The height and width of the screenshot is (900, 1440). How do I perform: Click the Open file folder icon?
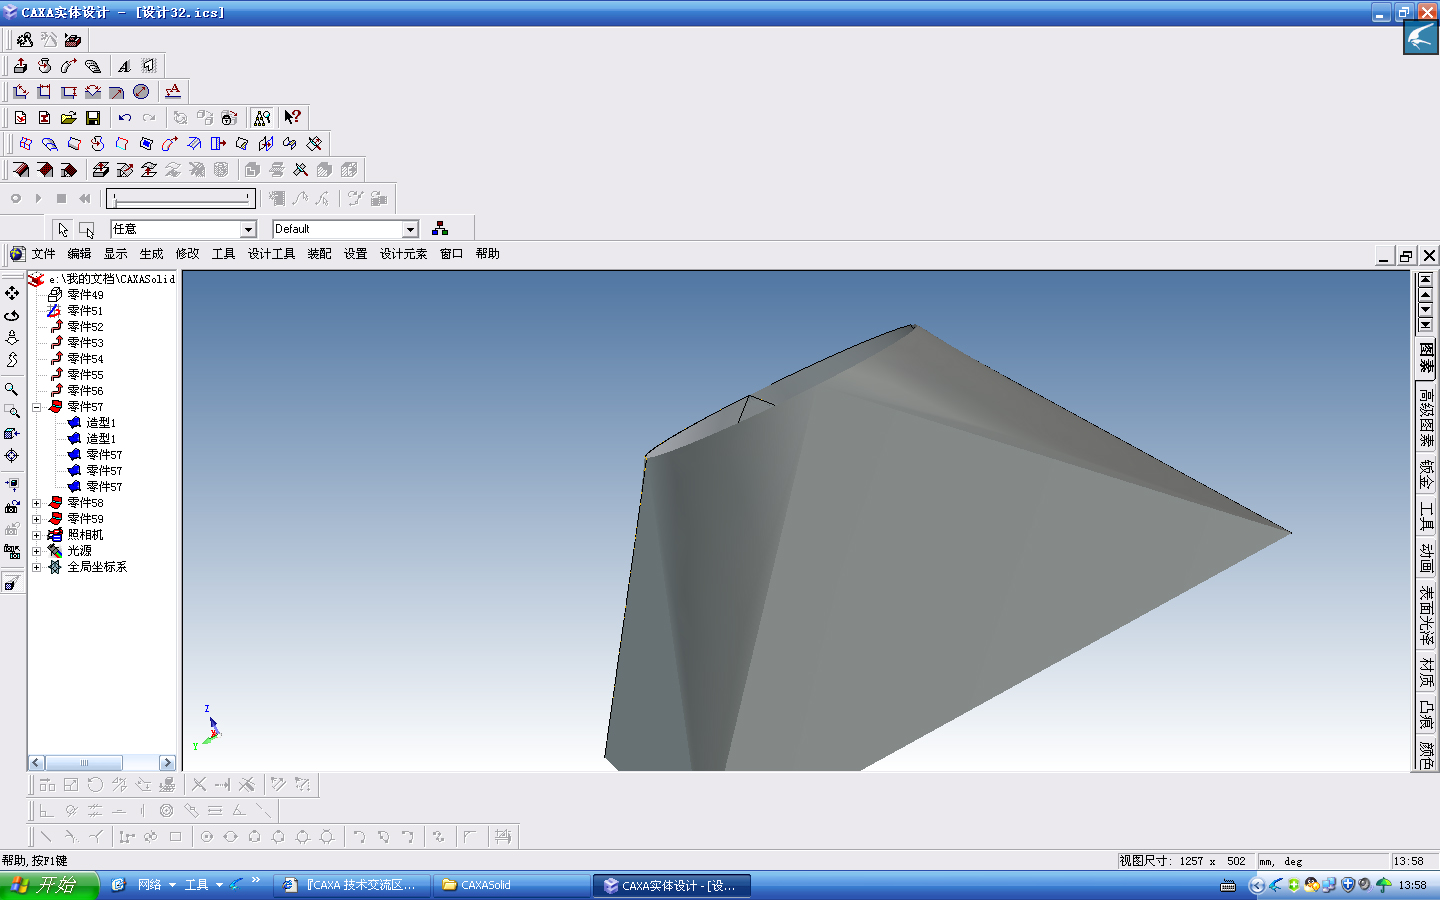click(x=69, y=118)
